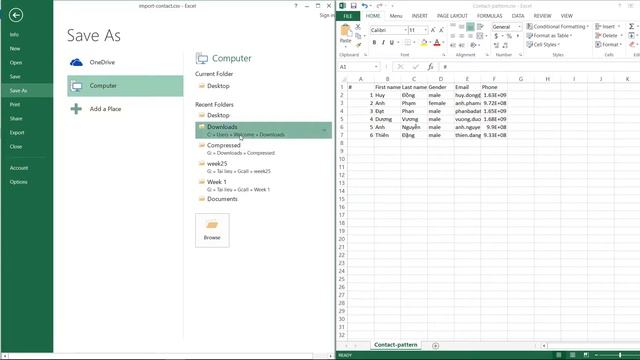Open the Cell Styles dropdown

tap(543, 44)
